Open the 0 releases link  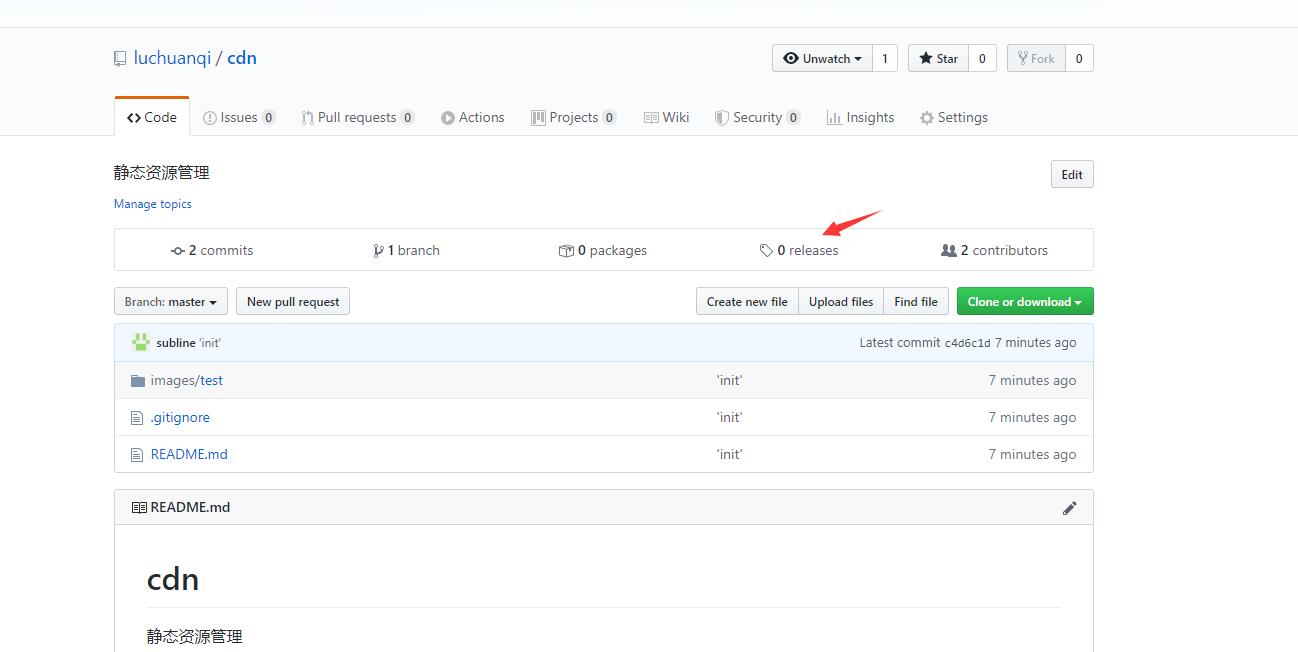[x=799, y=250]
